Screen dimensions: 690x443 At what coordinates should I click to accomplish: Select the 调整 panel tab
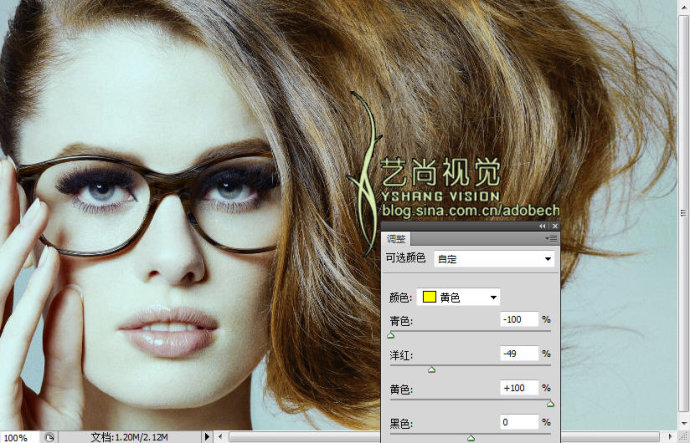396,239
